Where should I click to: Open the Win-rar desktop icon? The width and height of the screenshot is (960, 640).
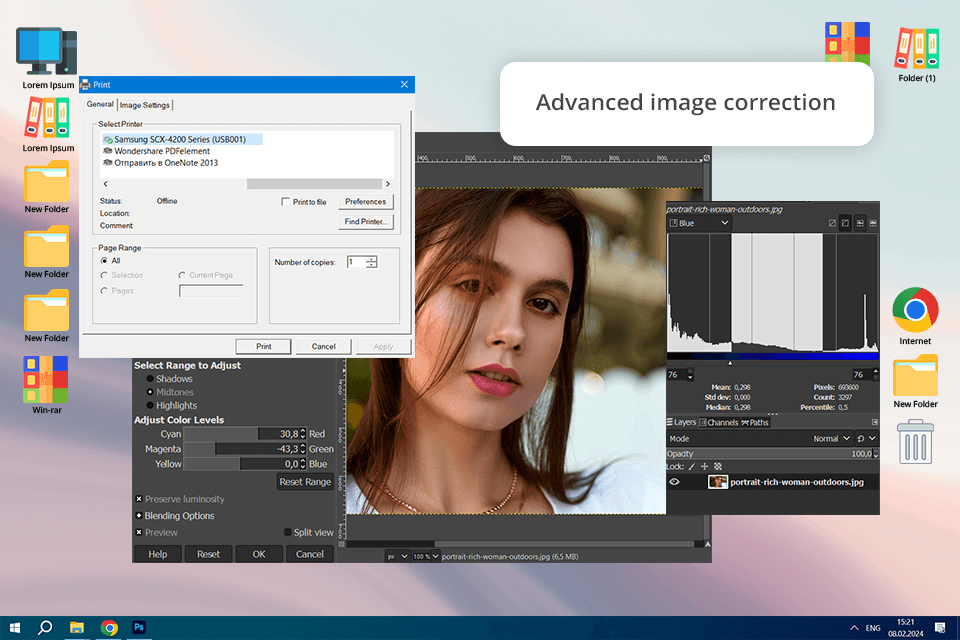pos(46,379)
